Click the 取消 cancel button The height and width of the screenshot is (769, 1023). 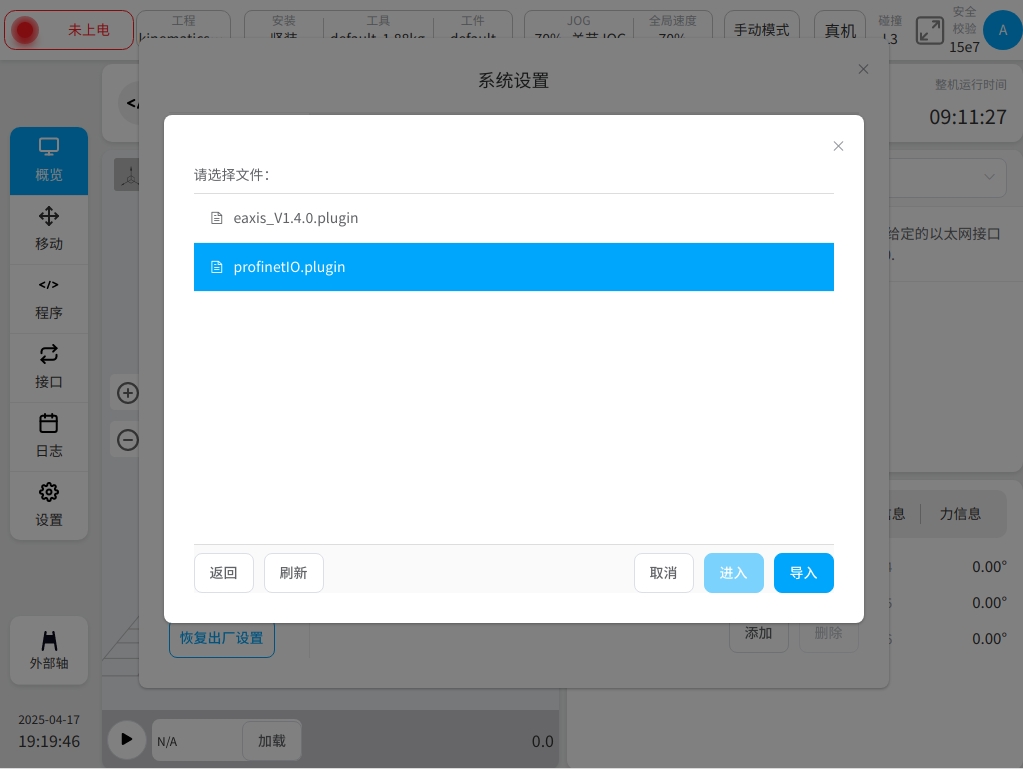(663, 573)
